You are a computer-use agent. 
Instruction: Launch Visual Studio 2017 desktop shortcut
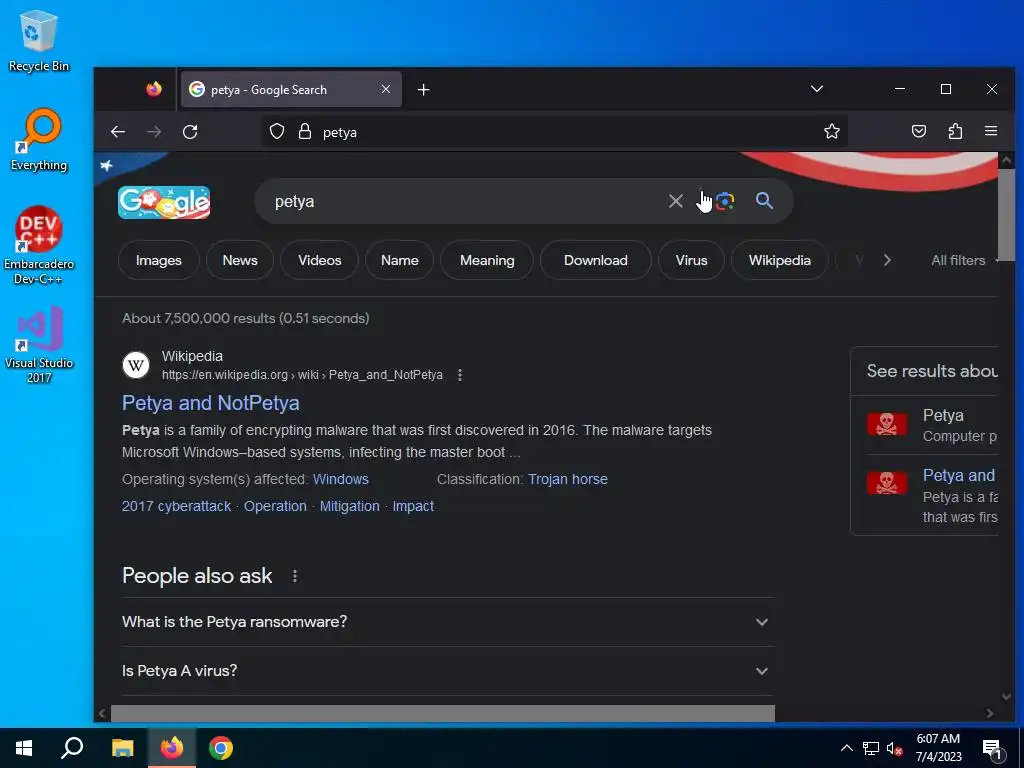[x=39, y=344]
